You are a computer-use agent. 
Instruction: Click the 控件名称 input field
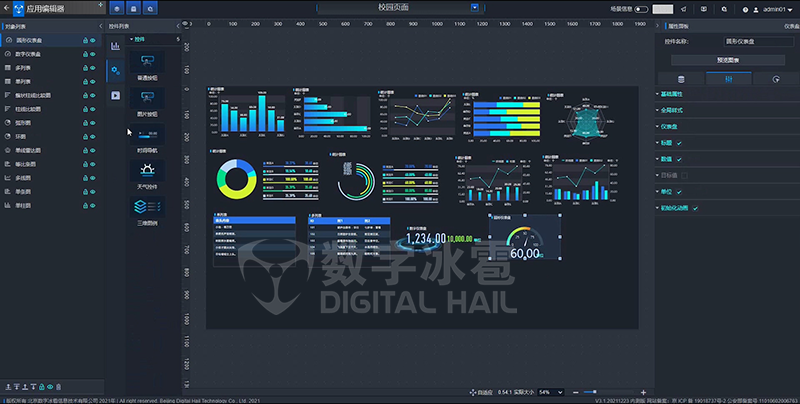[758, 41]
